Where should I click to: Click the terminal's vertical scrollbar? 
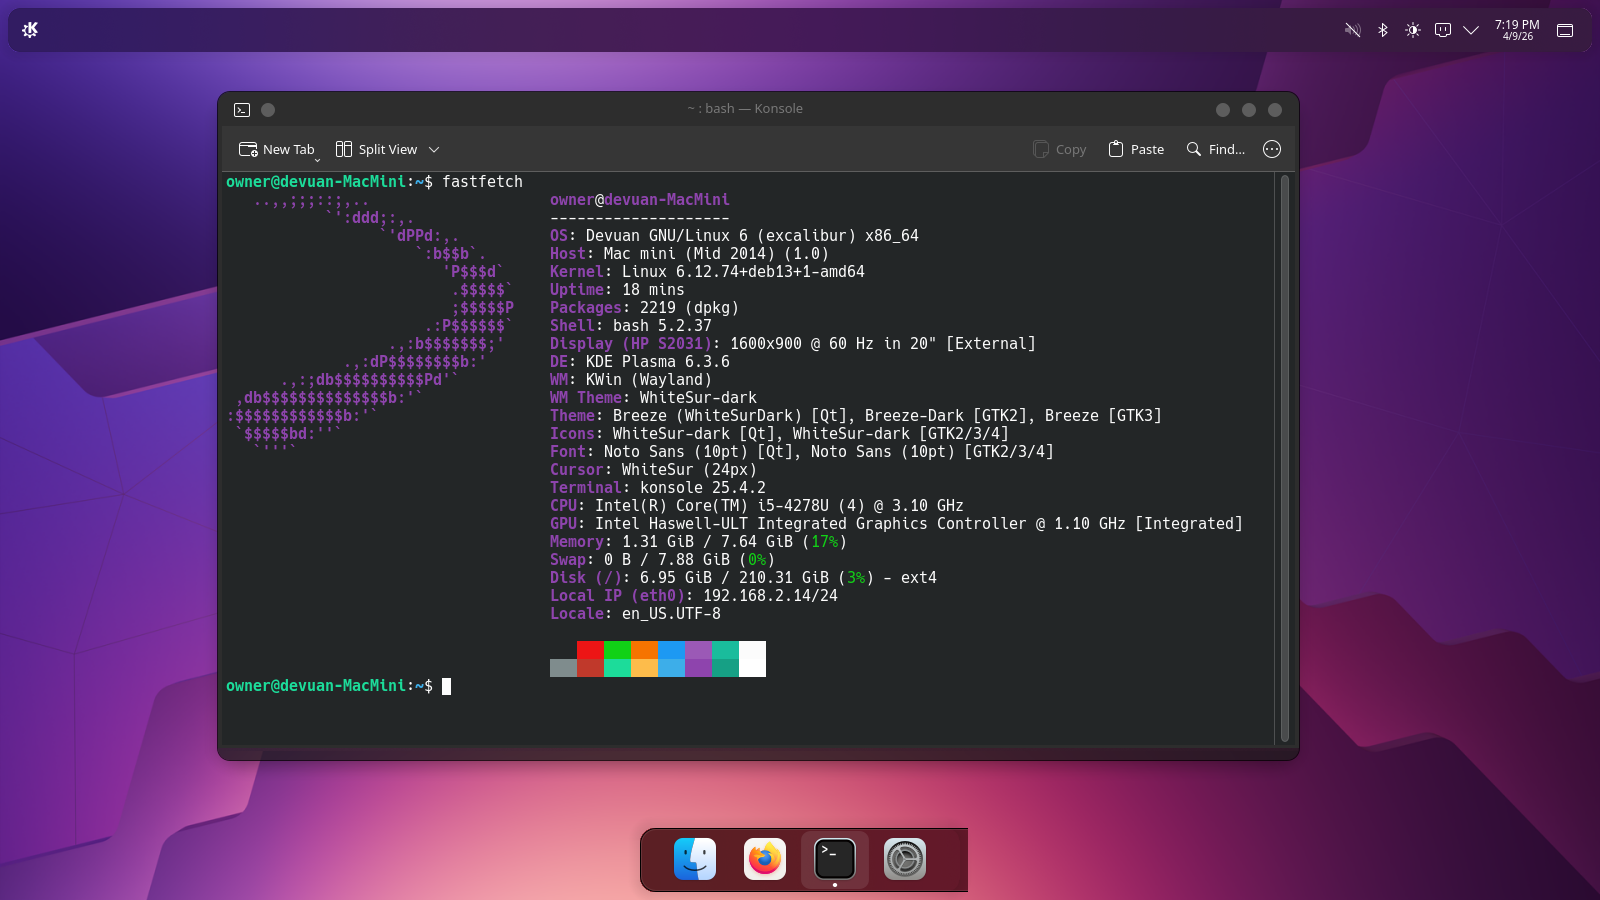(x=1285, y=458)
